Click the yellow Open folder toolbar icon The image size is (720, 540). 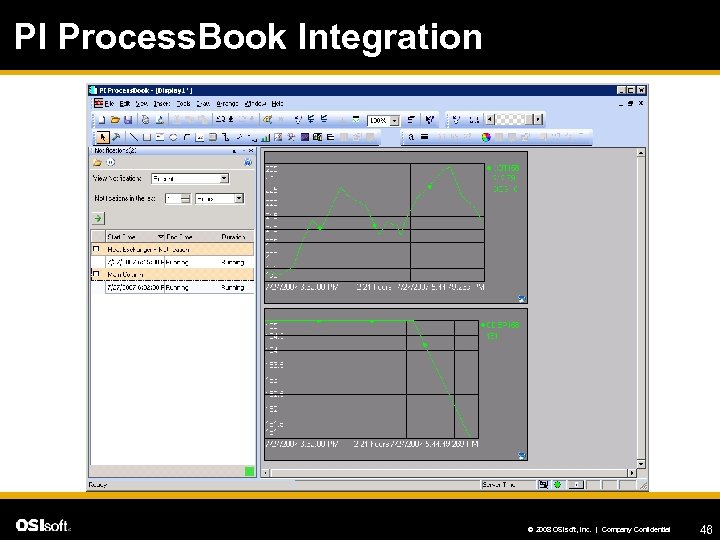(x=115, y=120)
